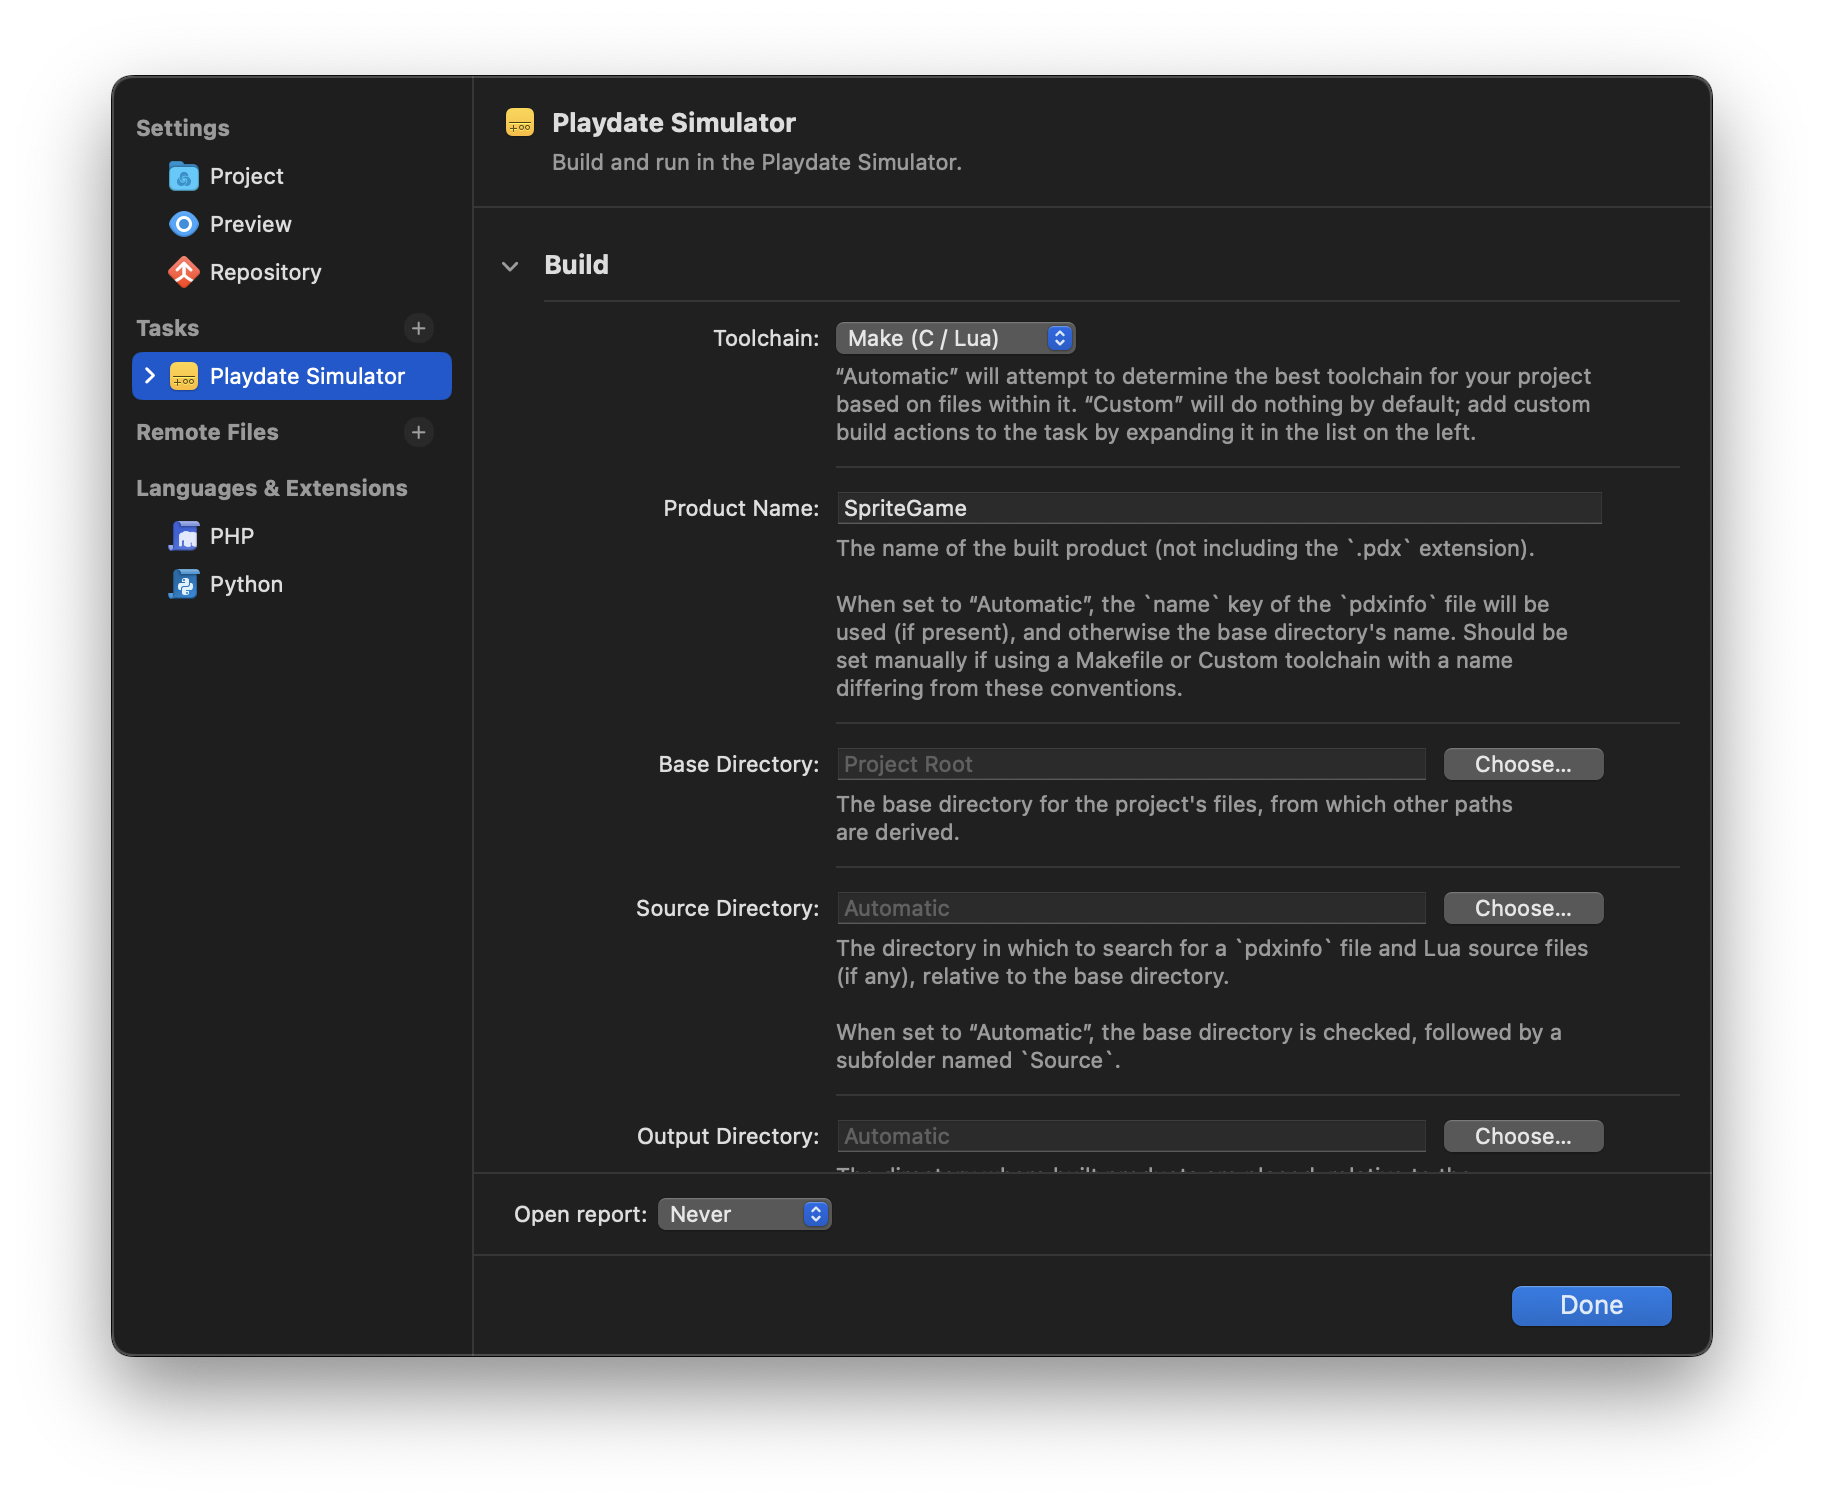Click the Tasks section heading

click(x=167, y=328)
